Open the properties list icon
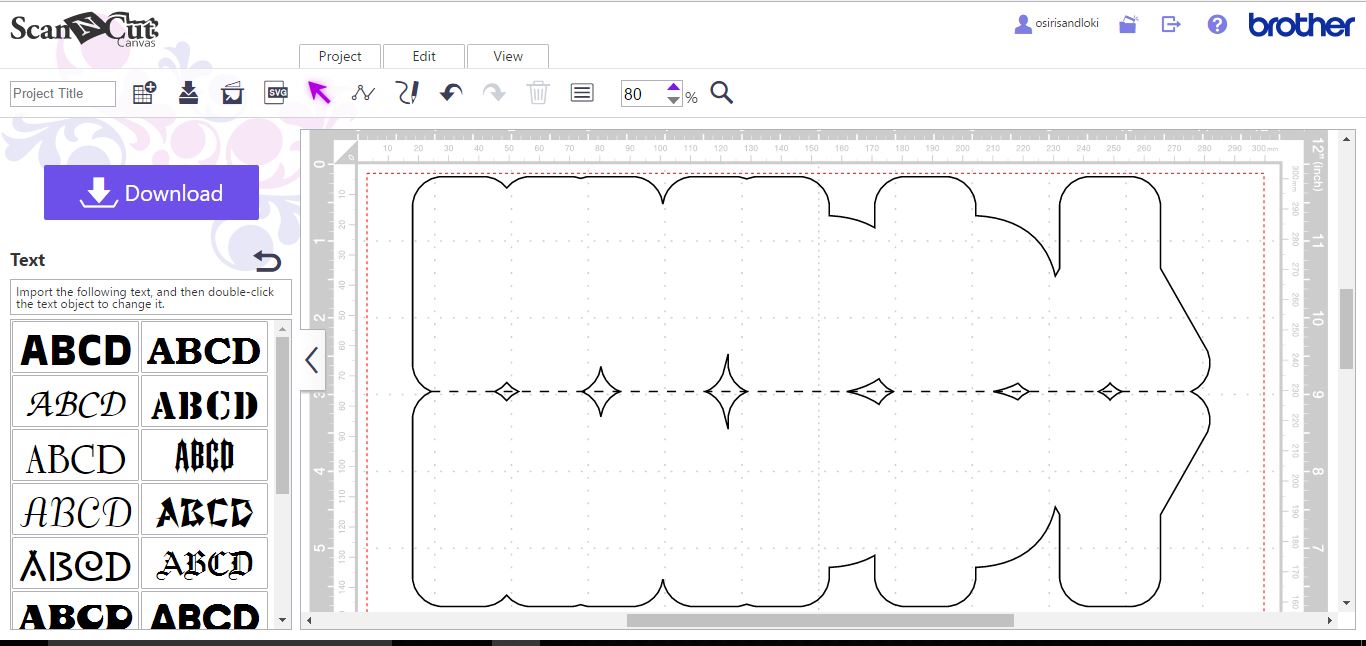 click(x=581, y=91)
